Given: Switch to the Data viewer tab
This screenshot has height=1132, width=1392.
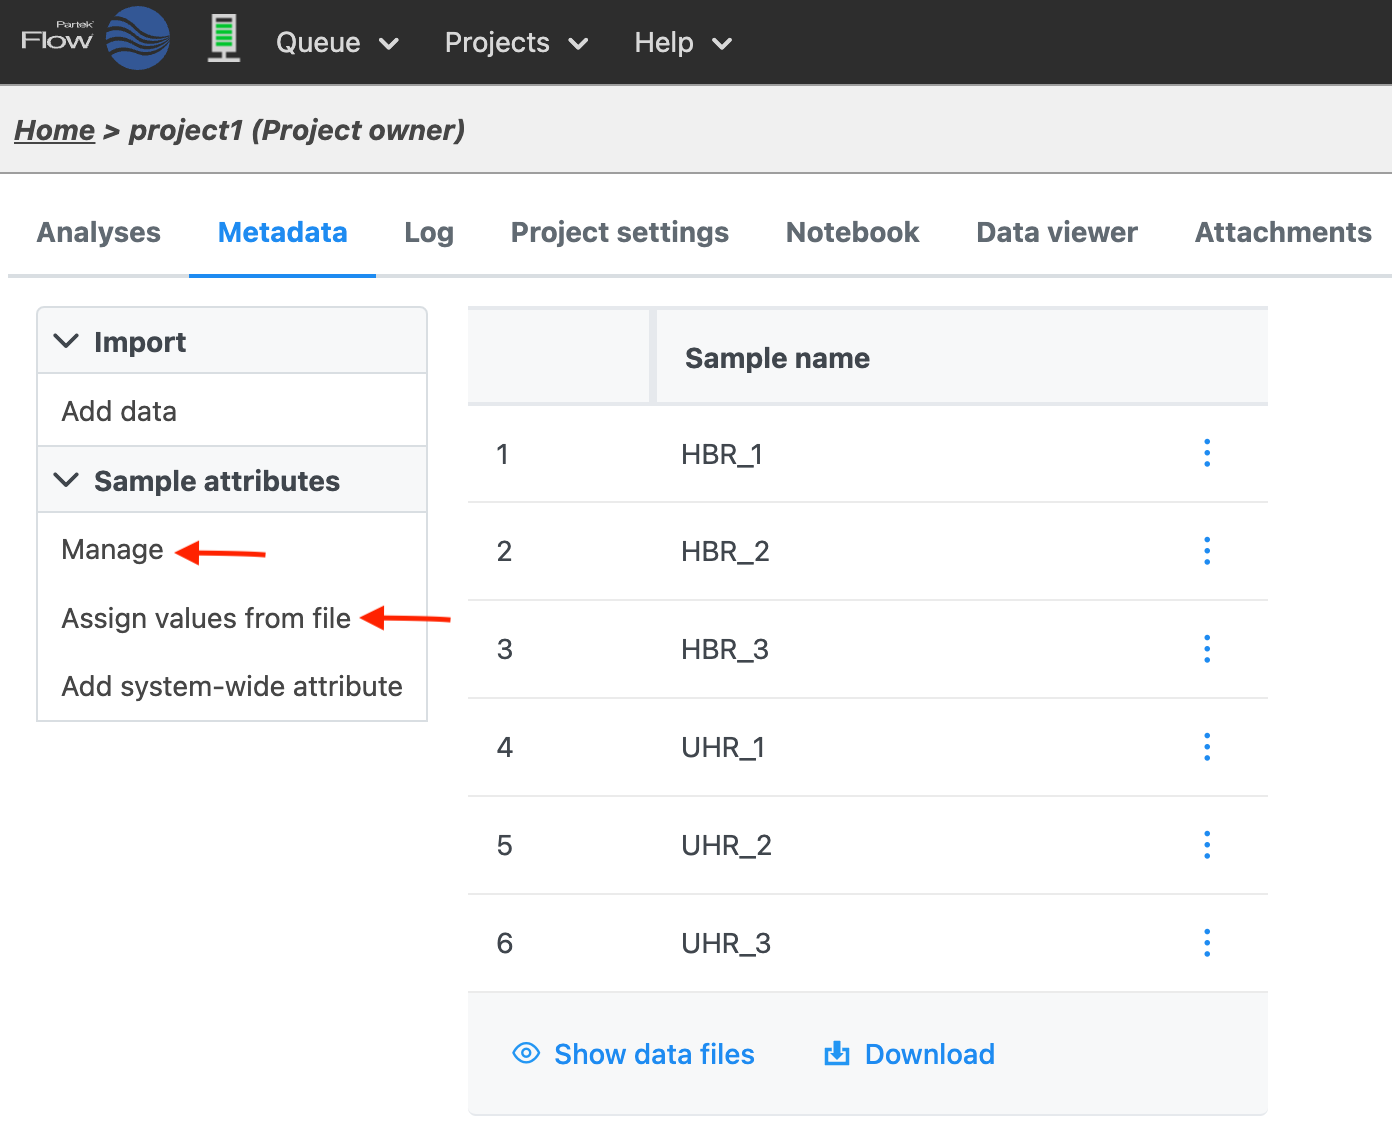Looking at the screenshot, I should (1056, 232).
